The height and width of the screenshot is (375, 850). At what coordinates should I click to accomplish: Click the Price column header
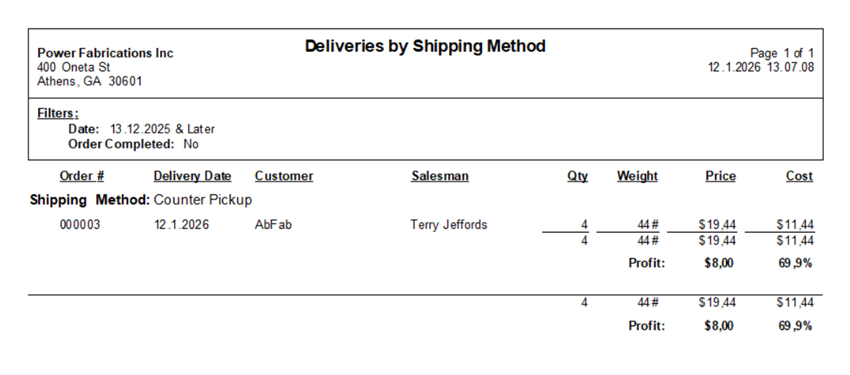tap(720, 176)
